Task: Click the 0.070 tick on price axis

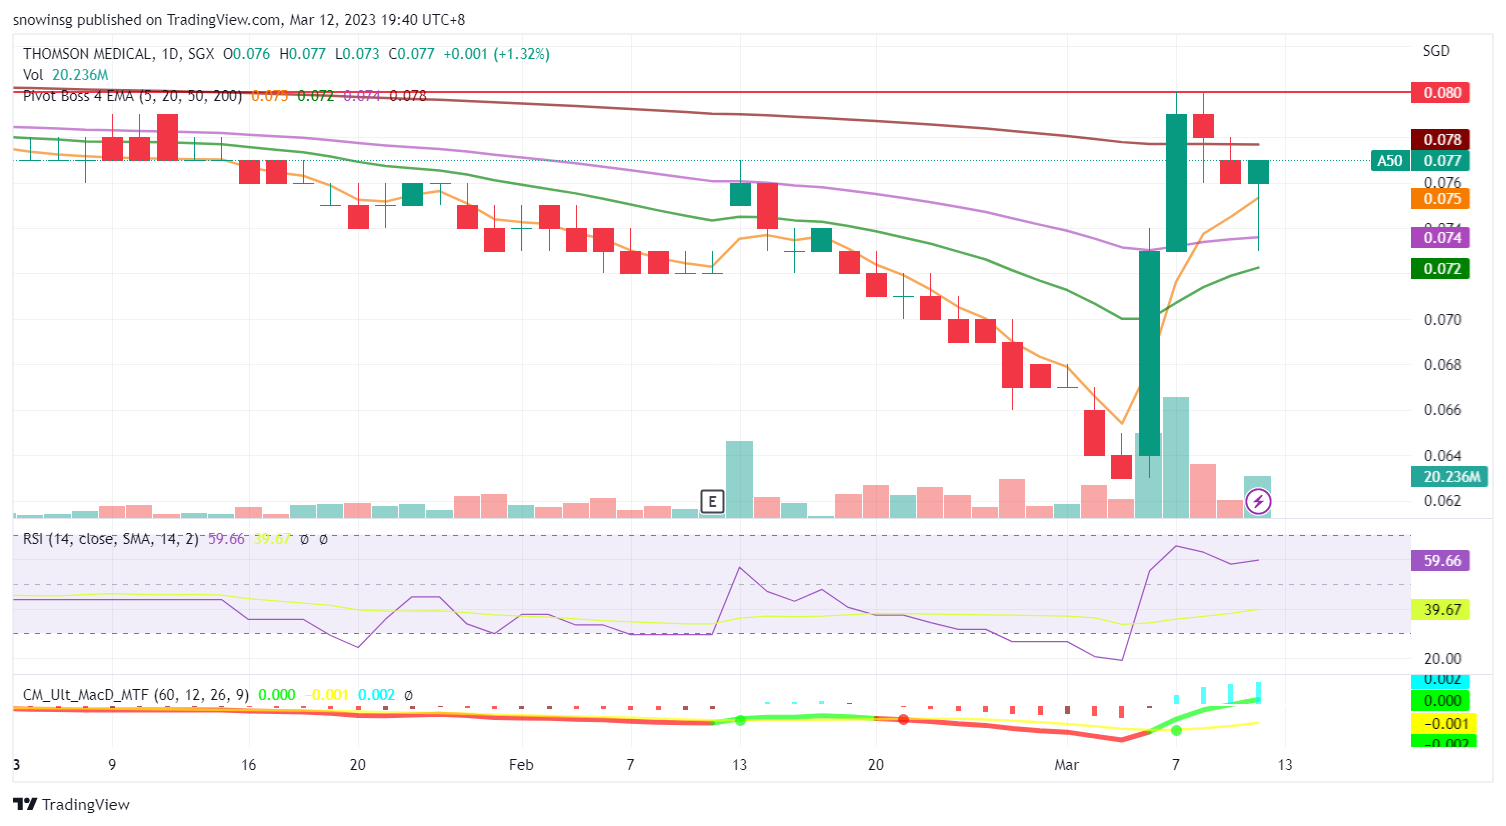Action: tap(1442, 319)
